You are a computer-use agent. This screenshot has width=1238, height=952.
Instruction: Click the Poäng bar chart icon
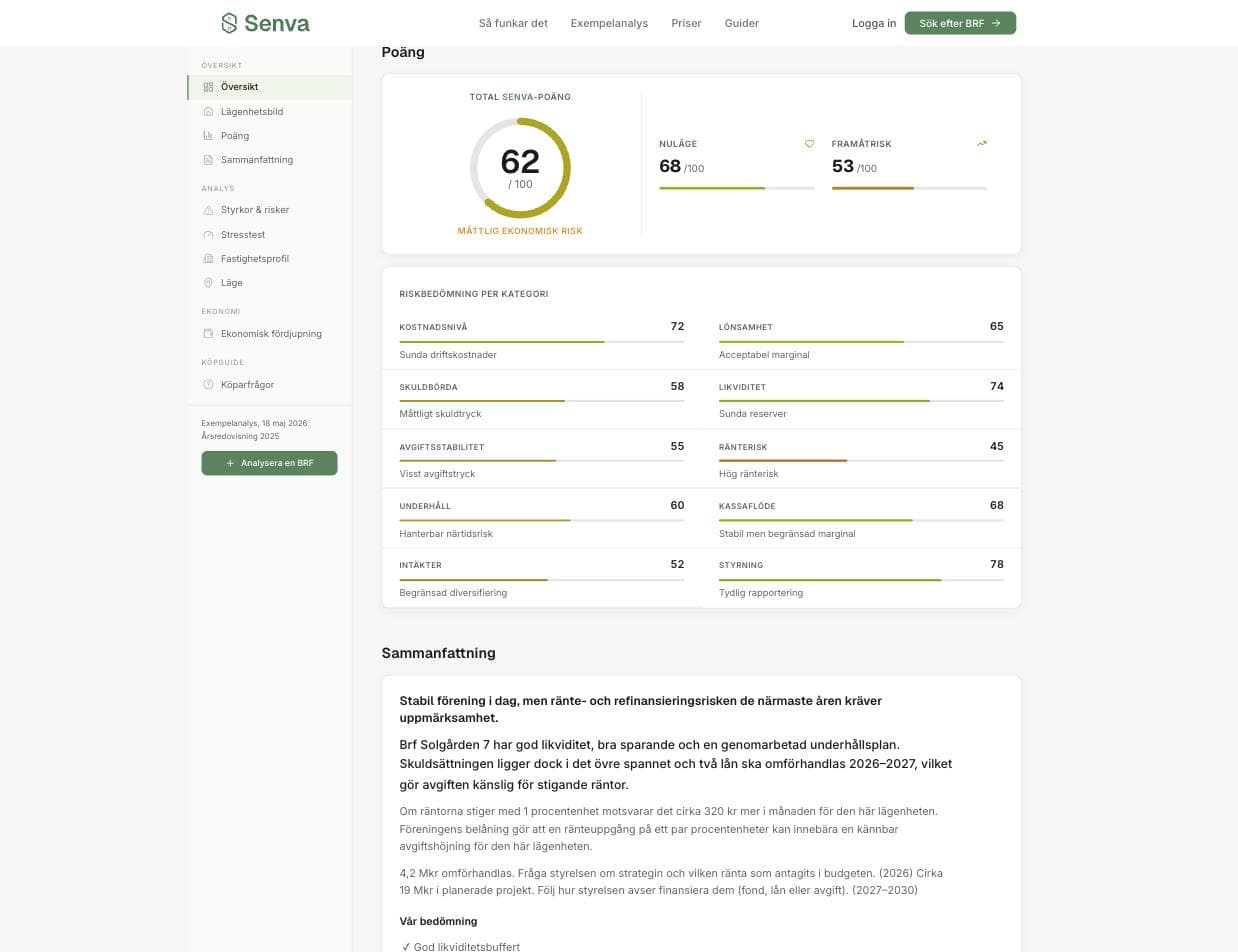[x=208, y=136]
